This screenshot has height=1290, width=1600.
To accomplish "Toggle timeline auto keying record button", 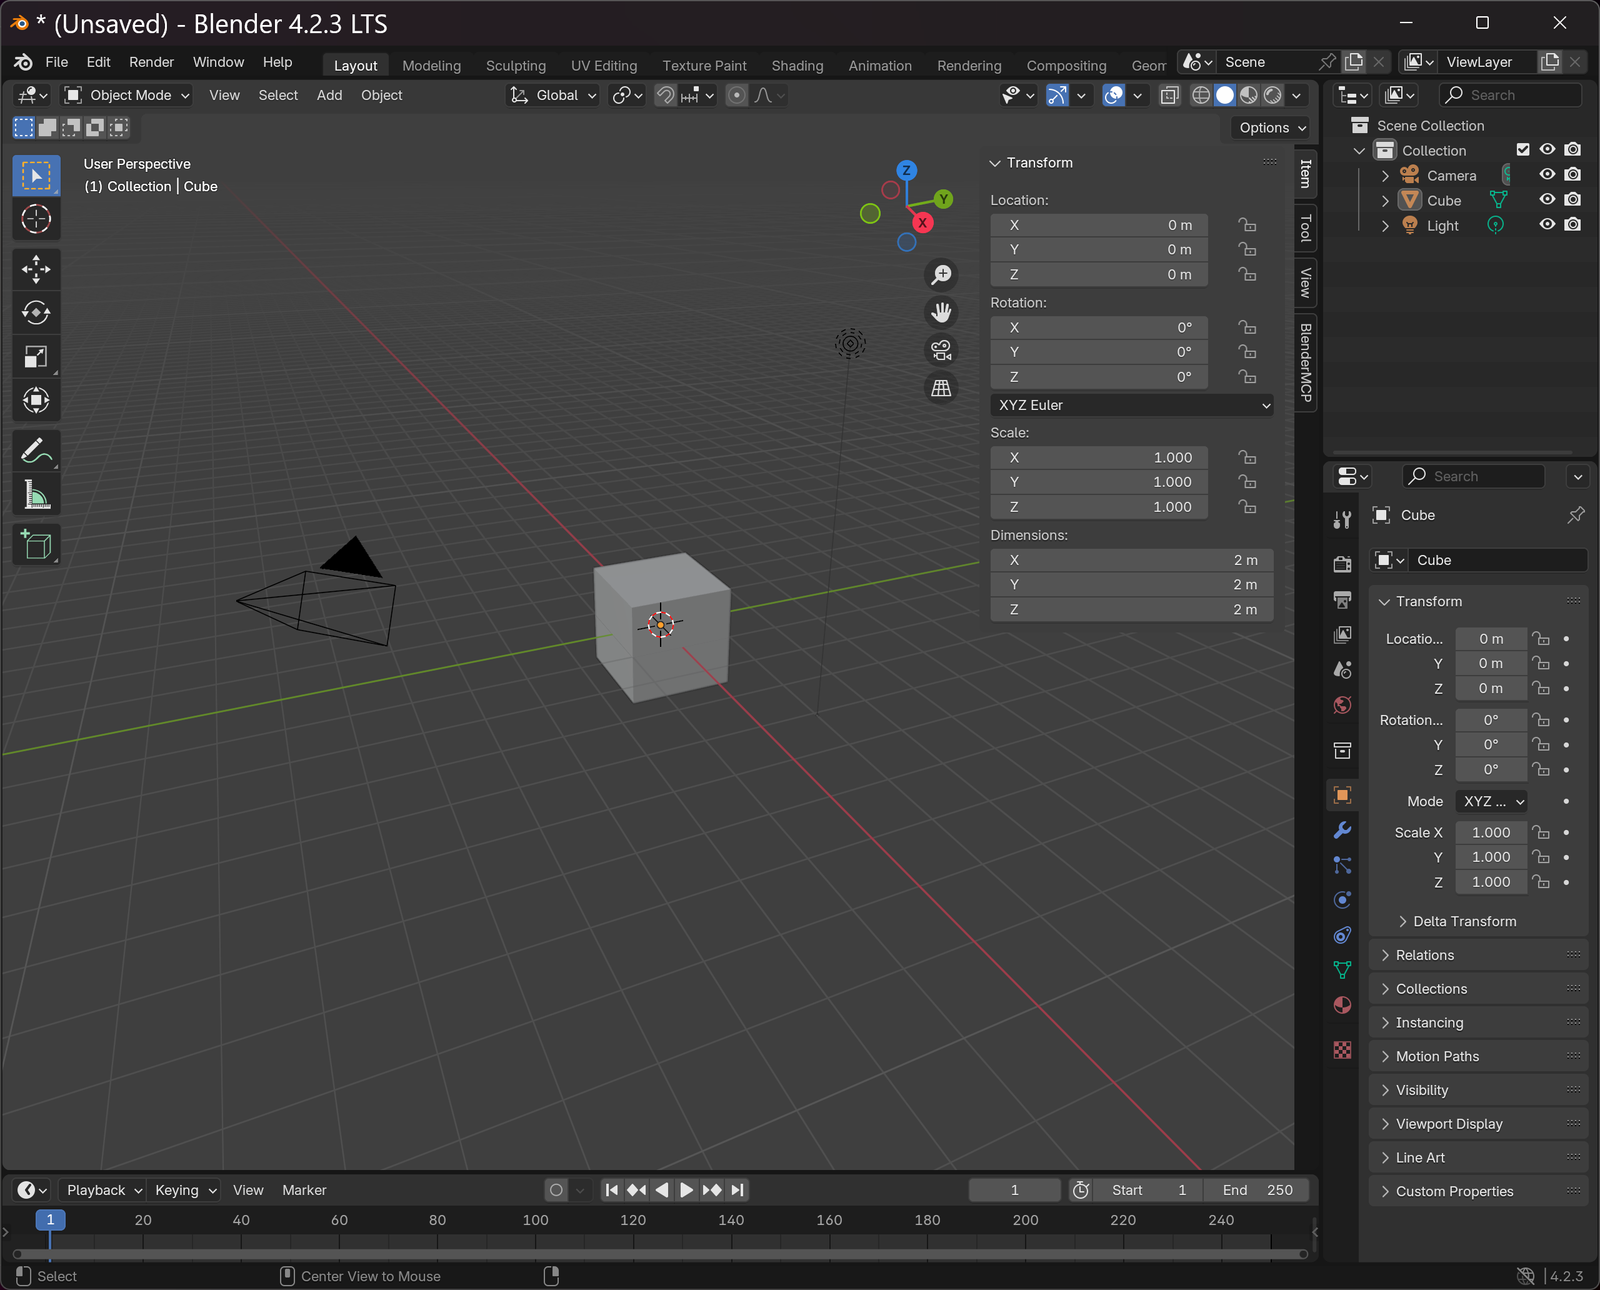I will coord(557,1190).
